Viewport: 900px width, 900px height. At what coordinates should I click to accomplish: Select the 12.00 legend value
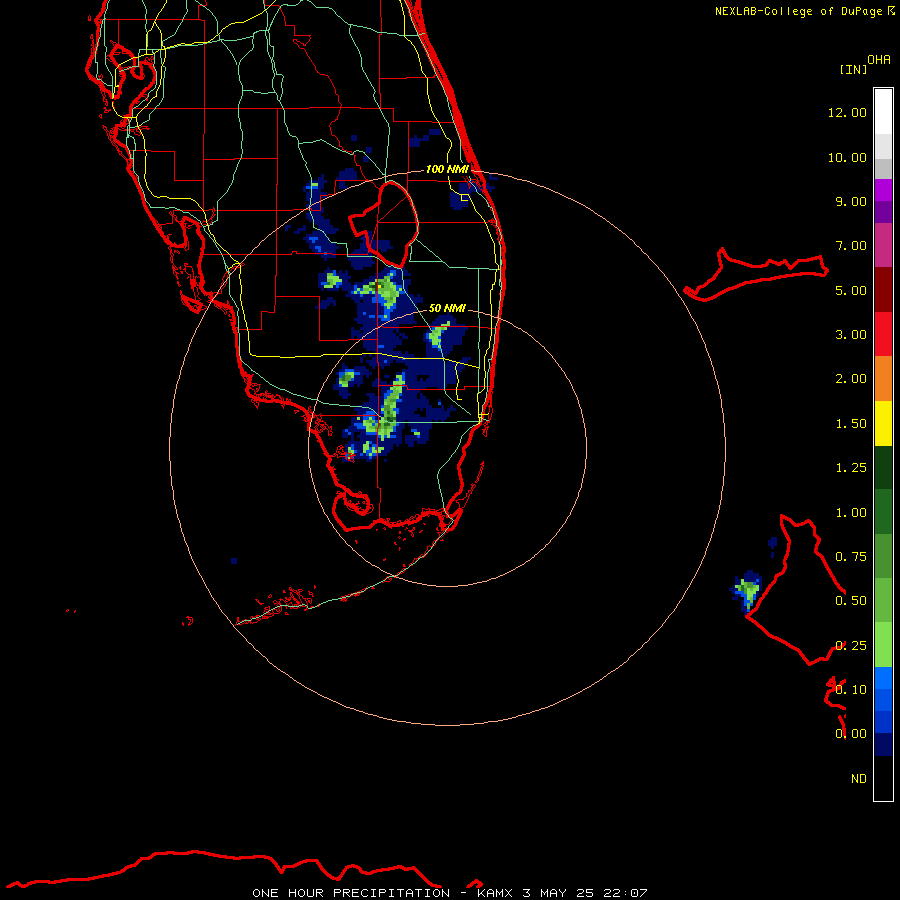point(847,112)
